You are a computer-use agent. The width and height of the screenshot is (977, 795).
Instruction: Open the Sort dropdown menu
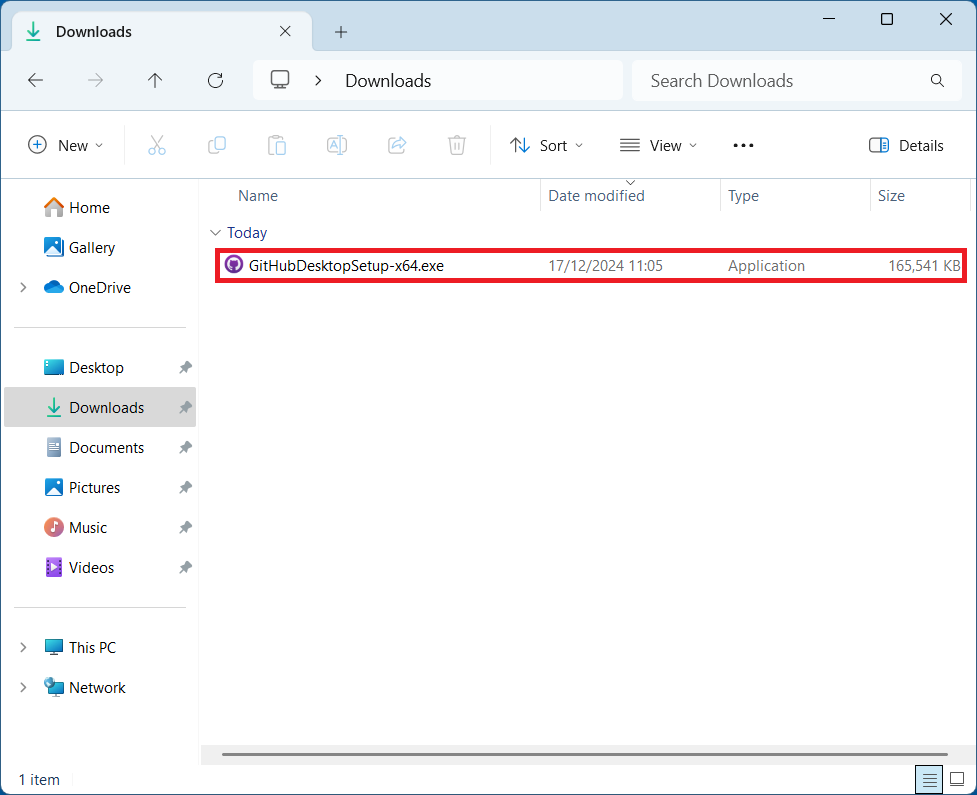coord(546,145)
